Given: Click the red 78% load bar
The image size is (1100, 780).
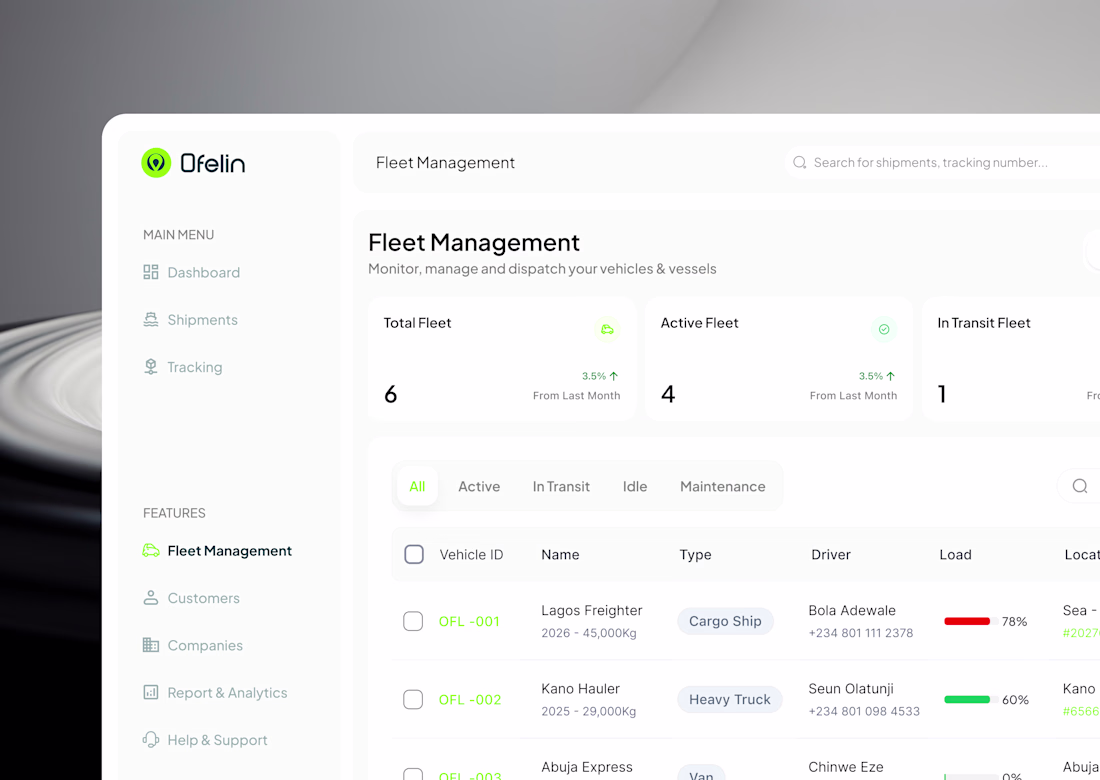Looking at the screenshot, I should 967,621.
